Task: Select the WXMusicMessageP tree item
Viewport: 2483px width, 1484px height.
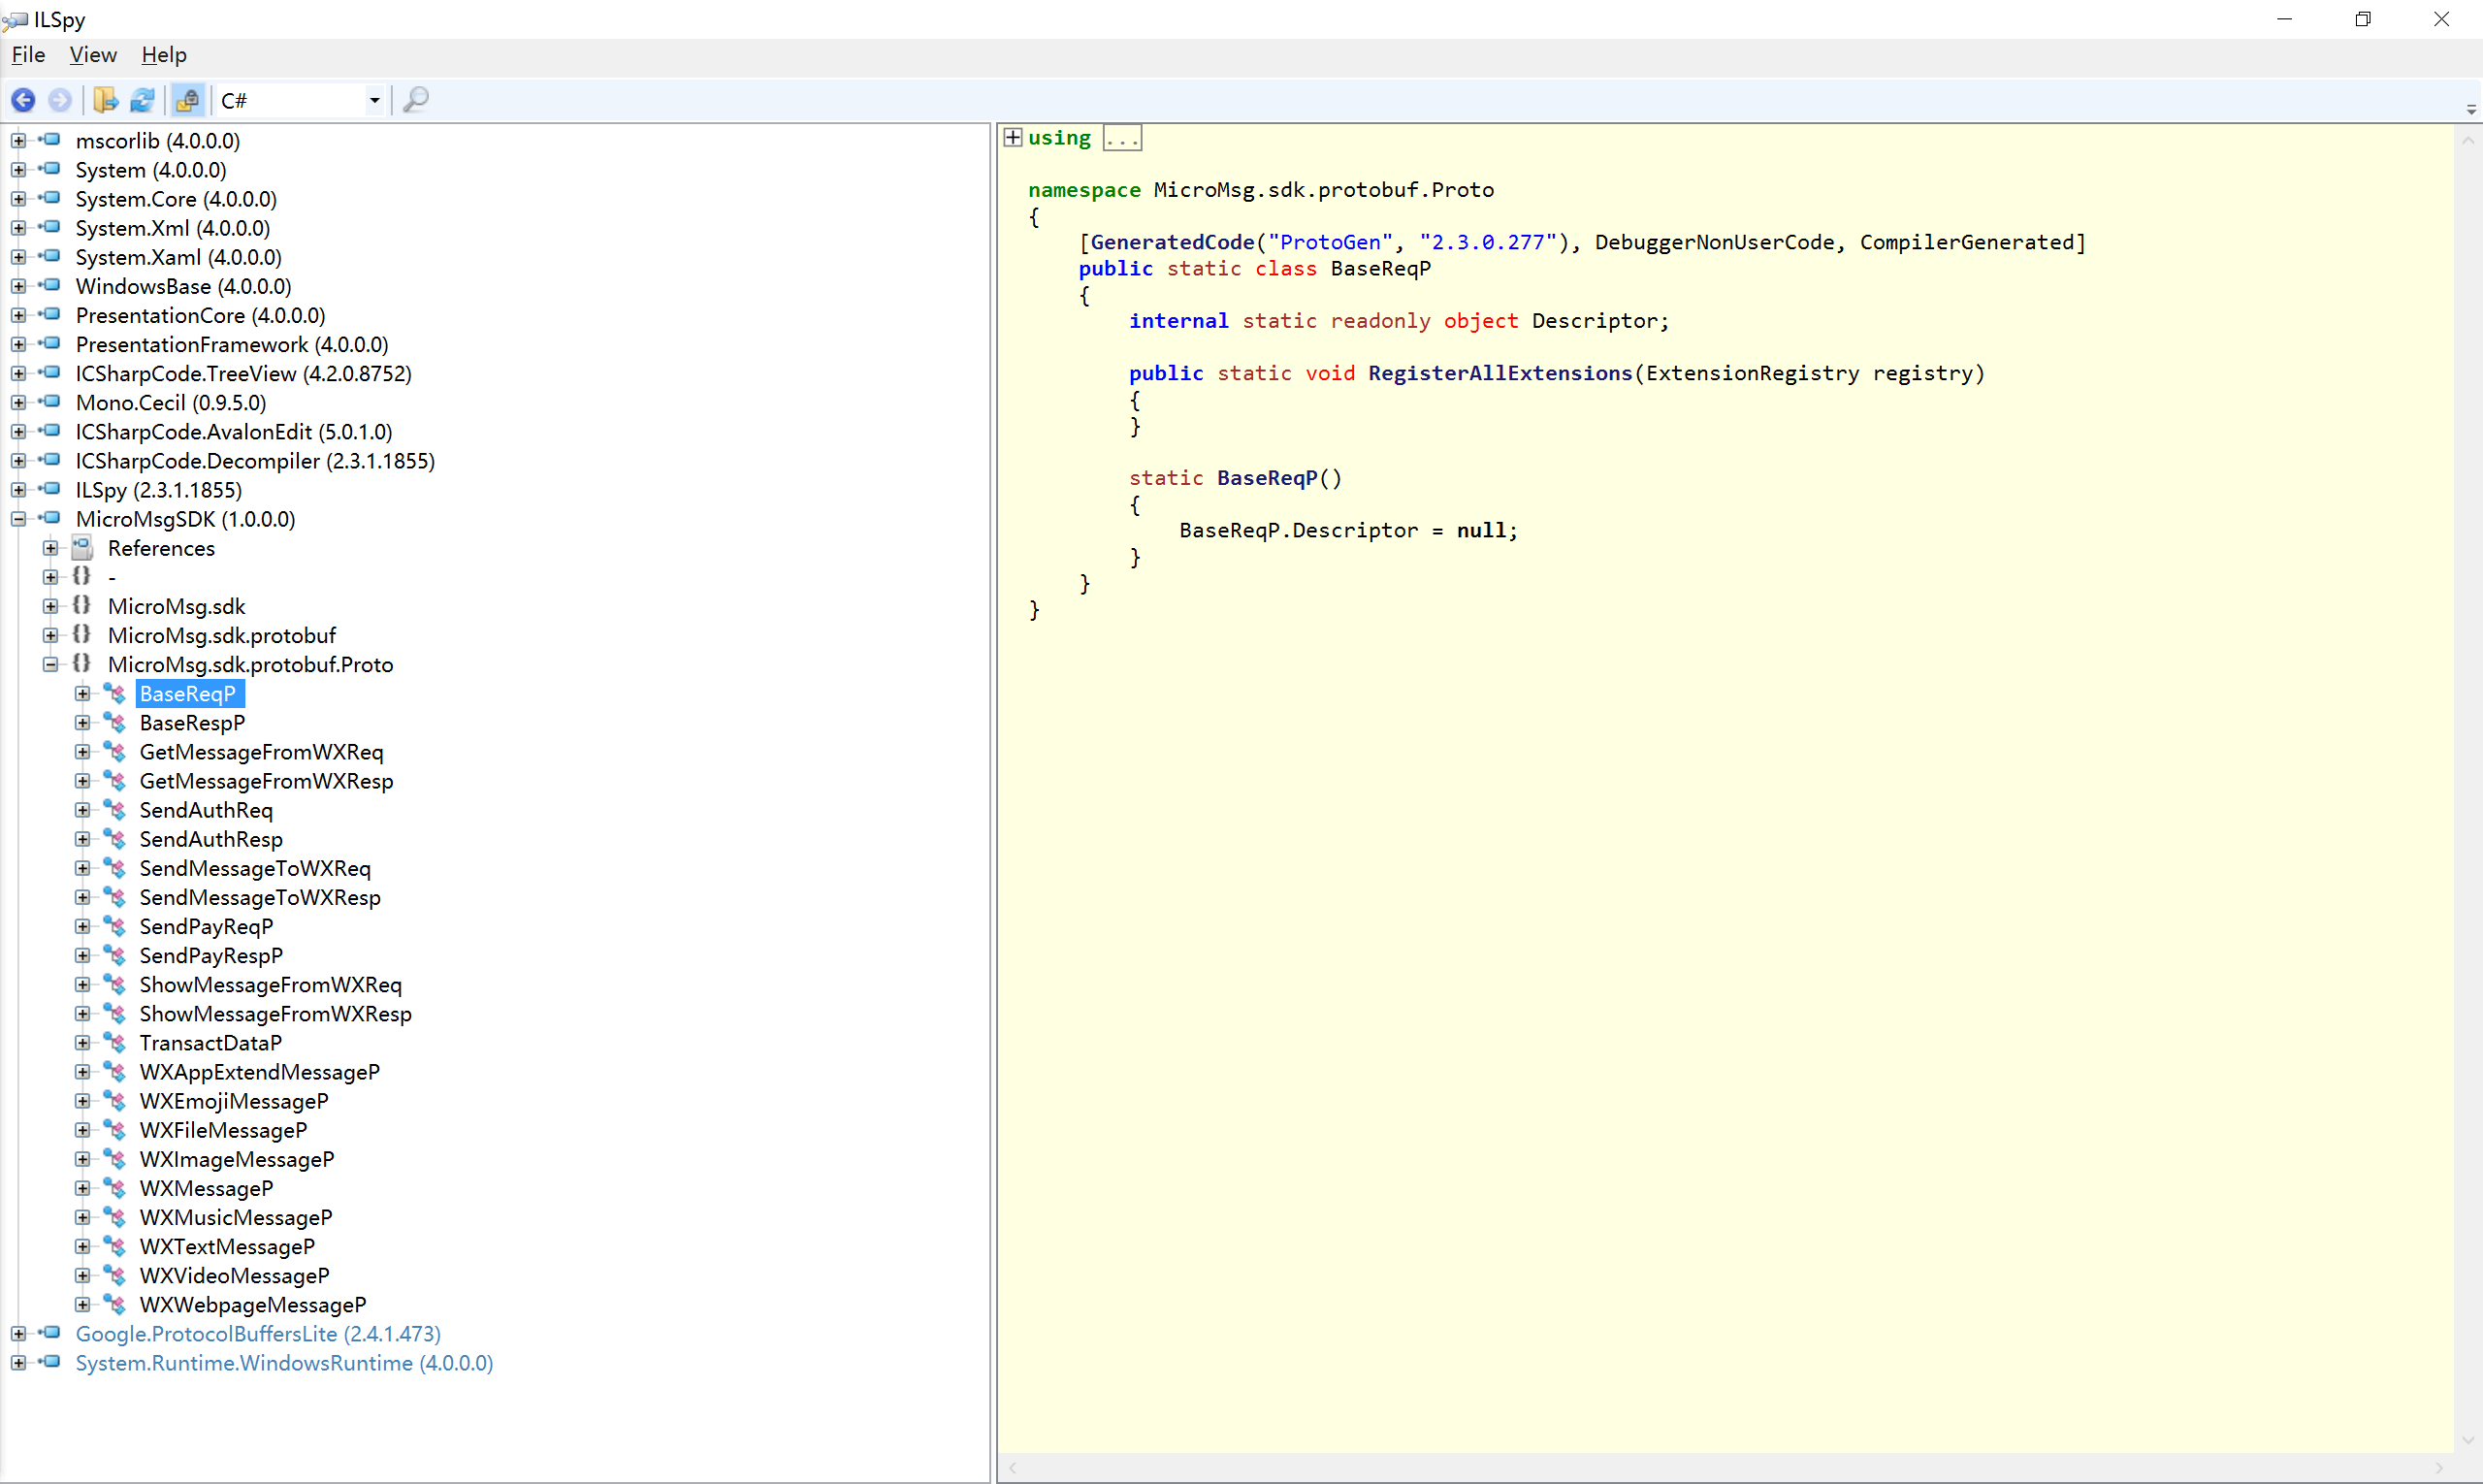Action: coord(236,1217)
